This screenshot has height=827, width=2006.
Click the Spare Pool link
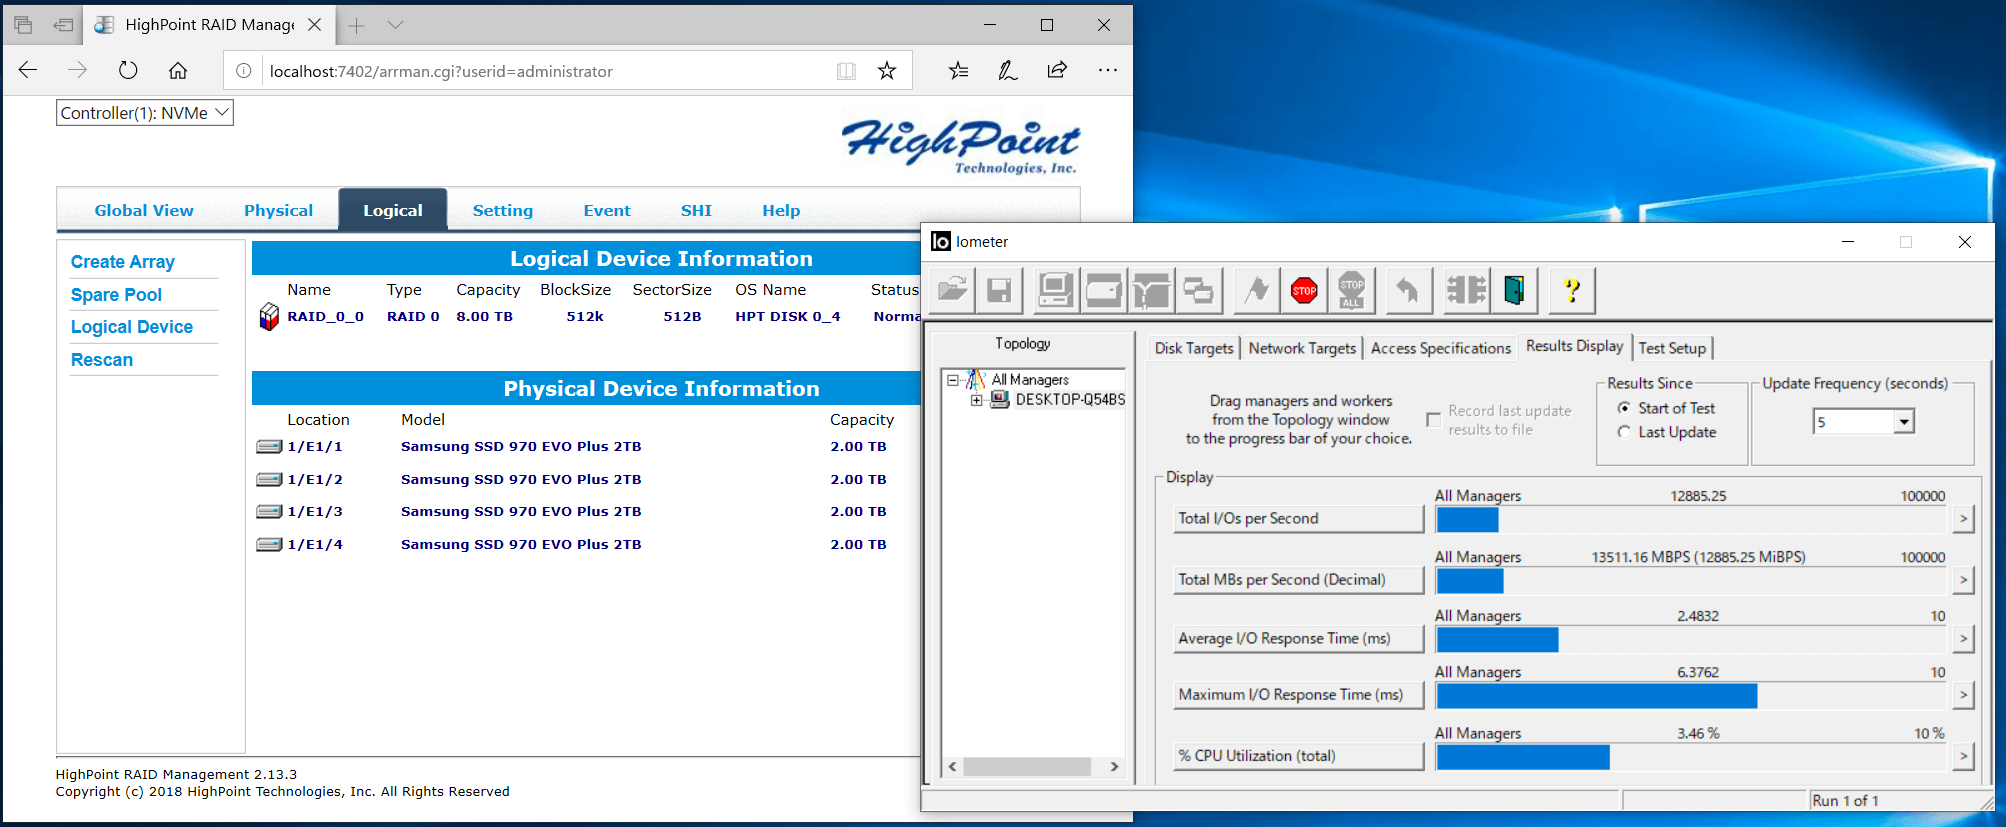coord(116,295)
